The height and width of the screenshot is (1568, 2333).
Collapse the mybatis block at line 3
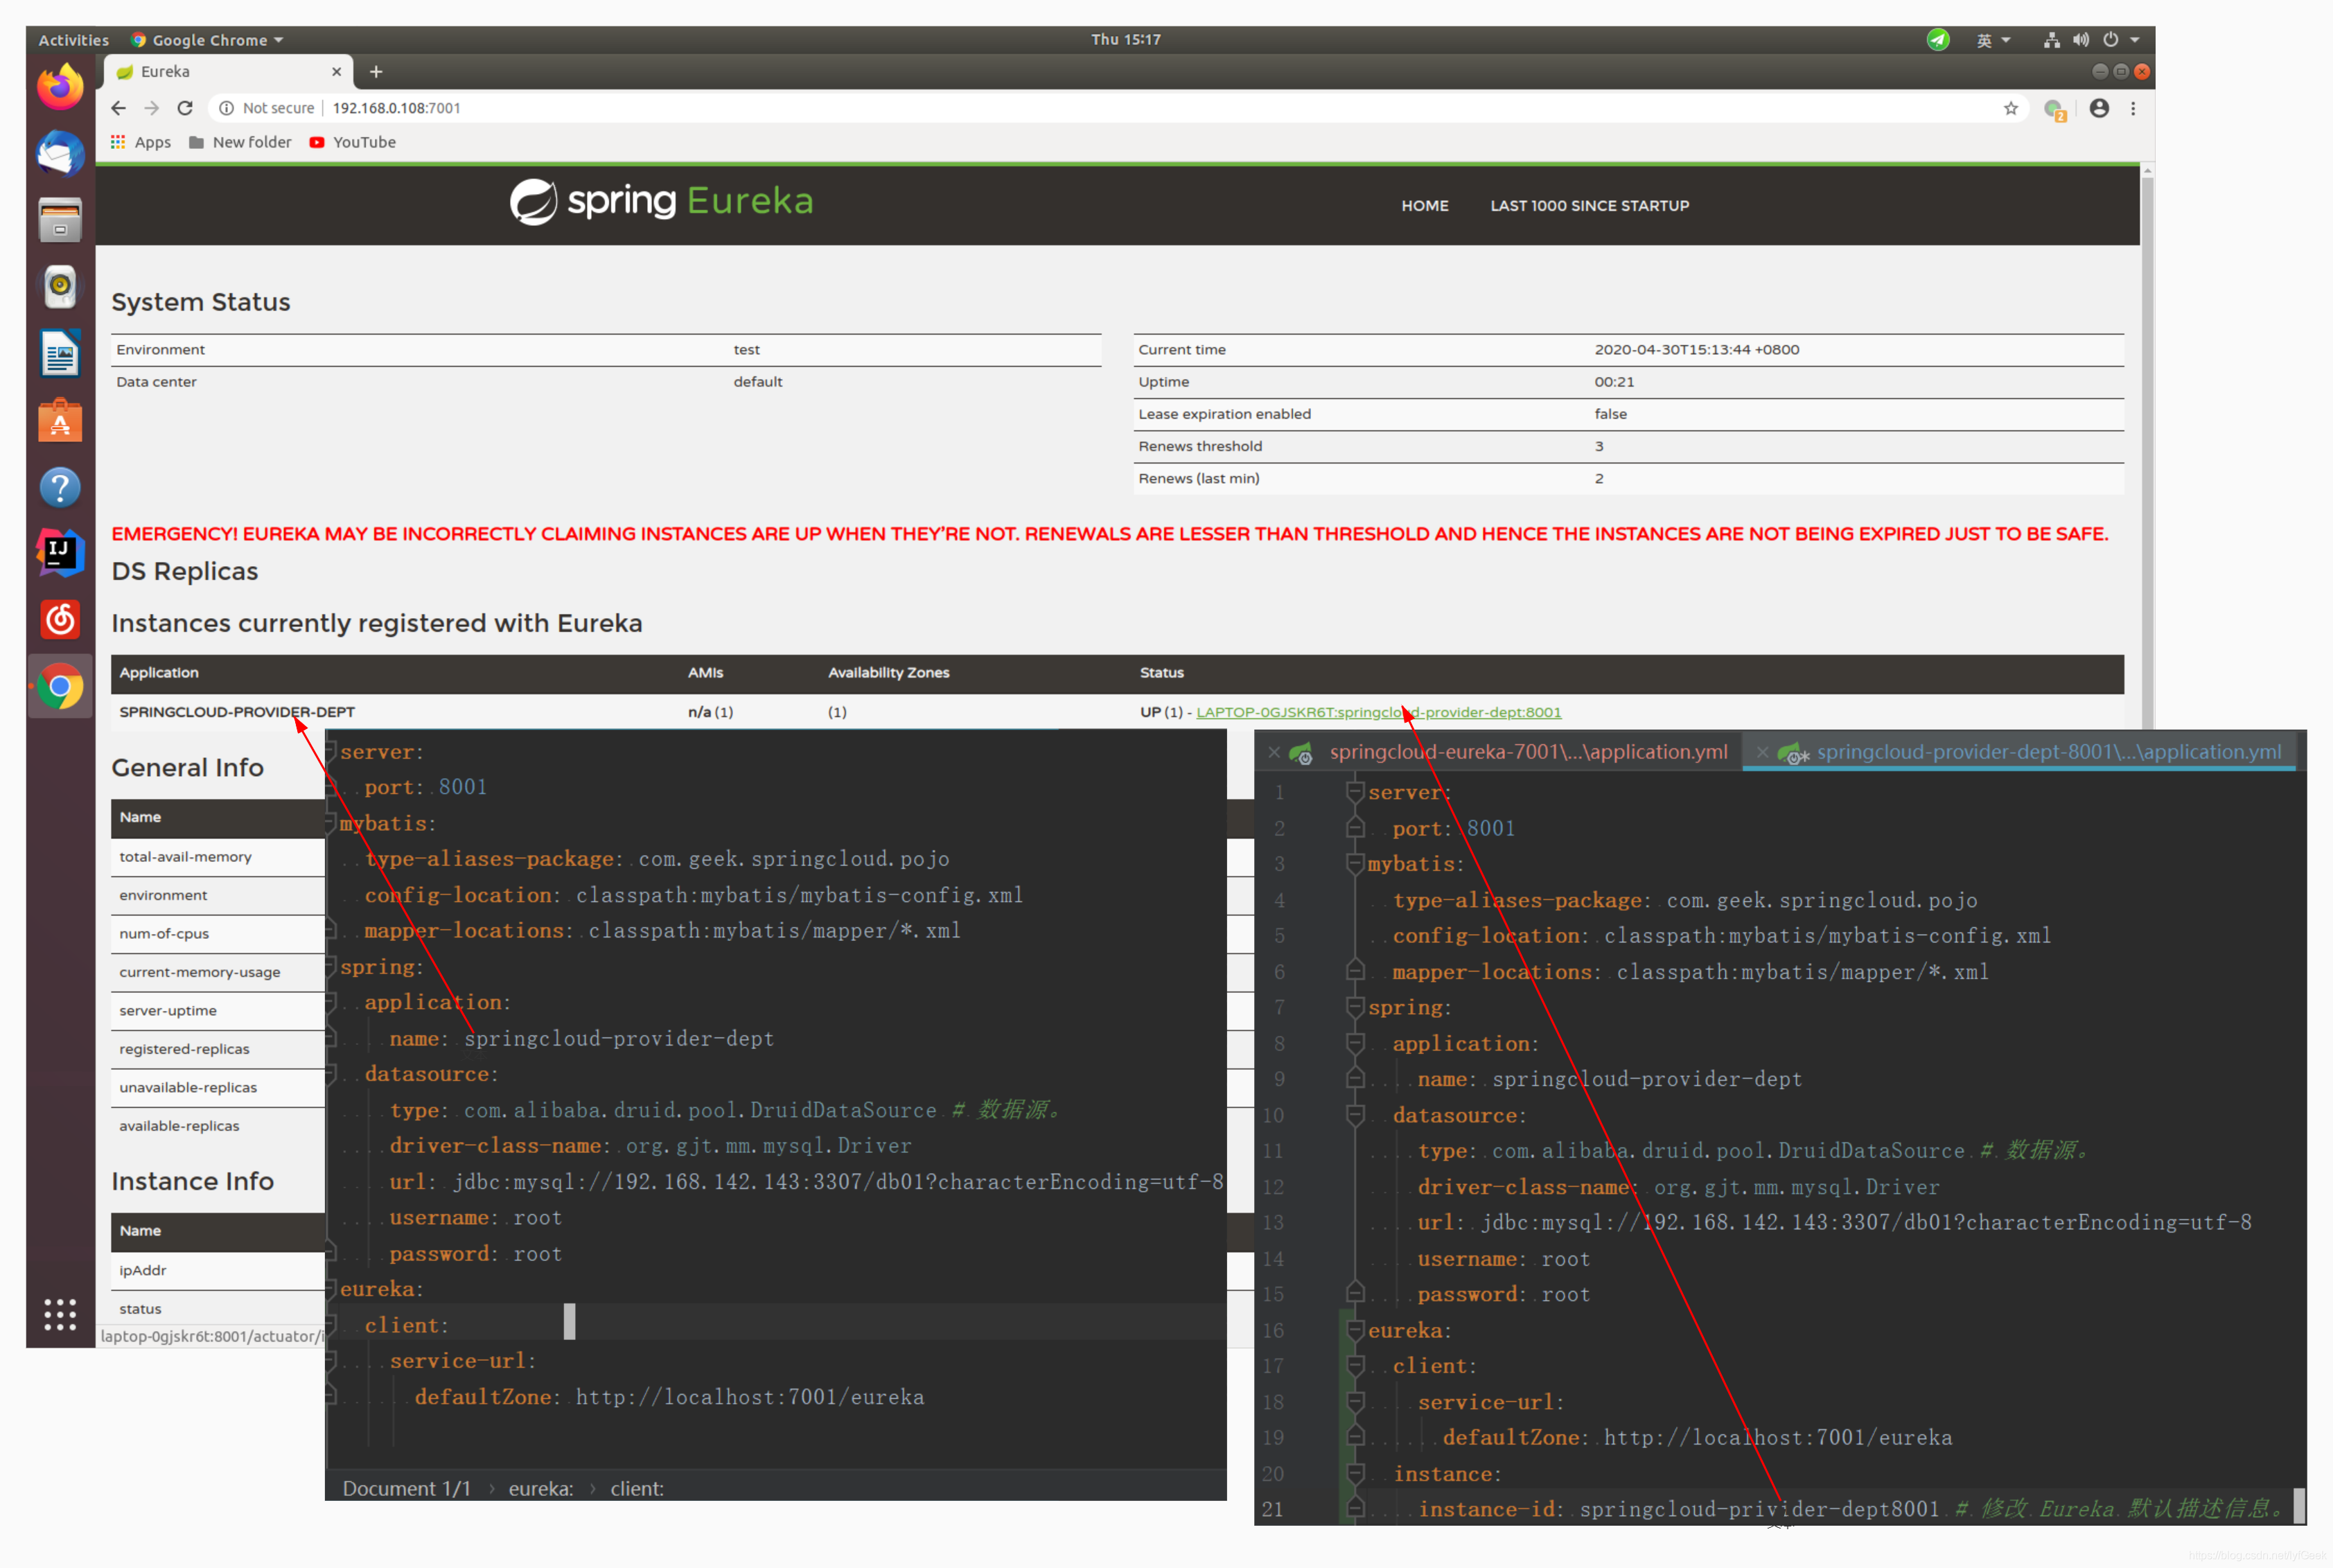(x=1355, y=864)
